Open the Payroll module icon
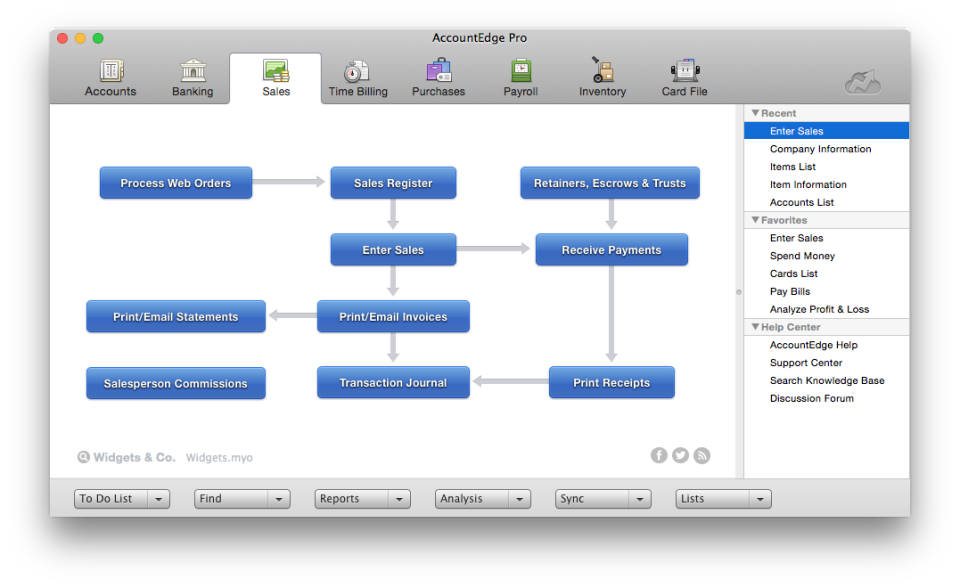Image resolution: width=960 pixels, height=588 pixels. (x=520, y=75)
